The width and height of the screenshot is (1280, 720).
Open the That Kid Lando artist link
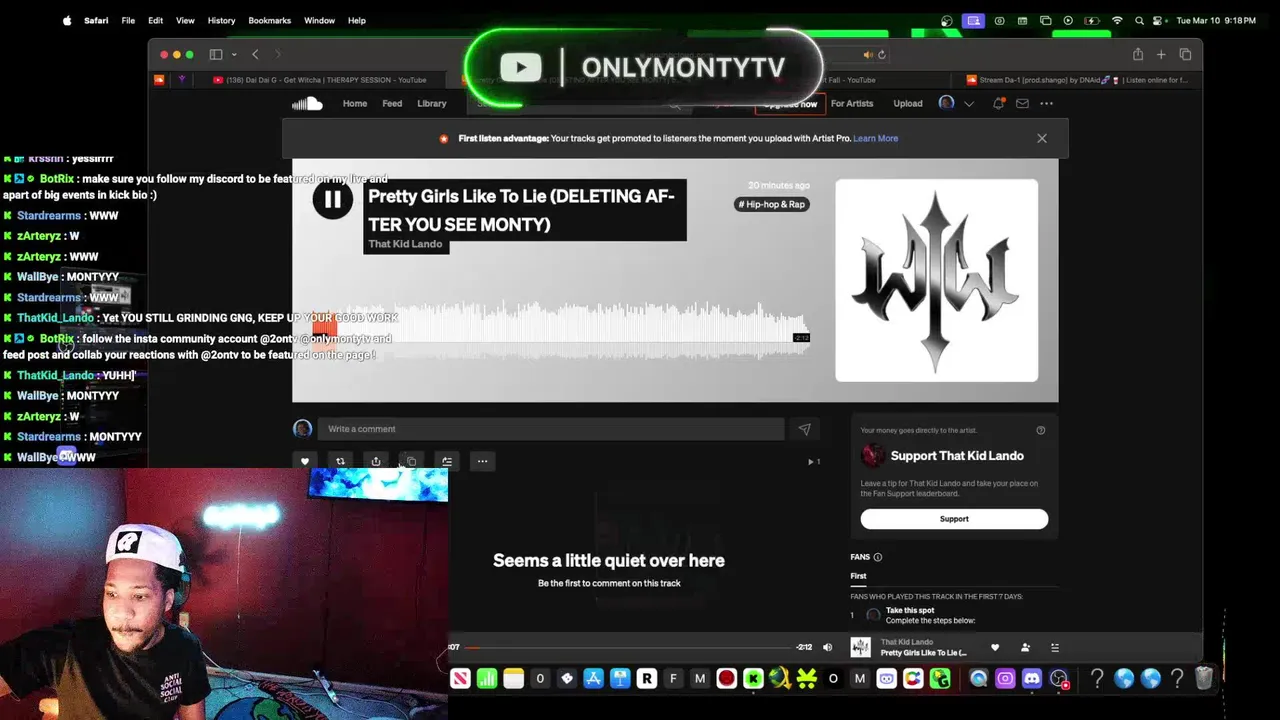coord(405,244)
